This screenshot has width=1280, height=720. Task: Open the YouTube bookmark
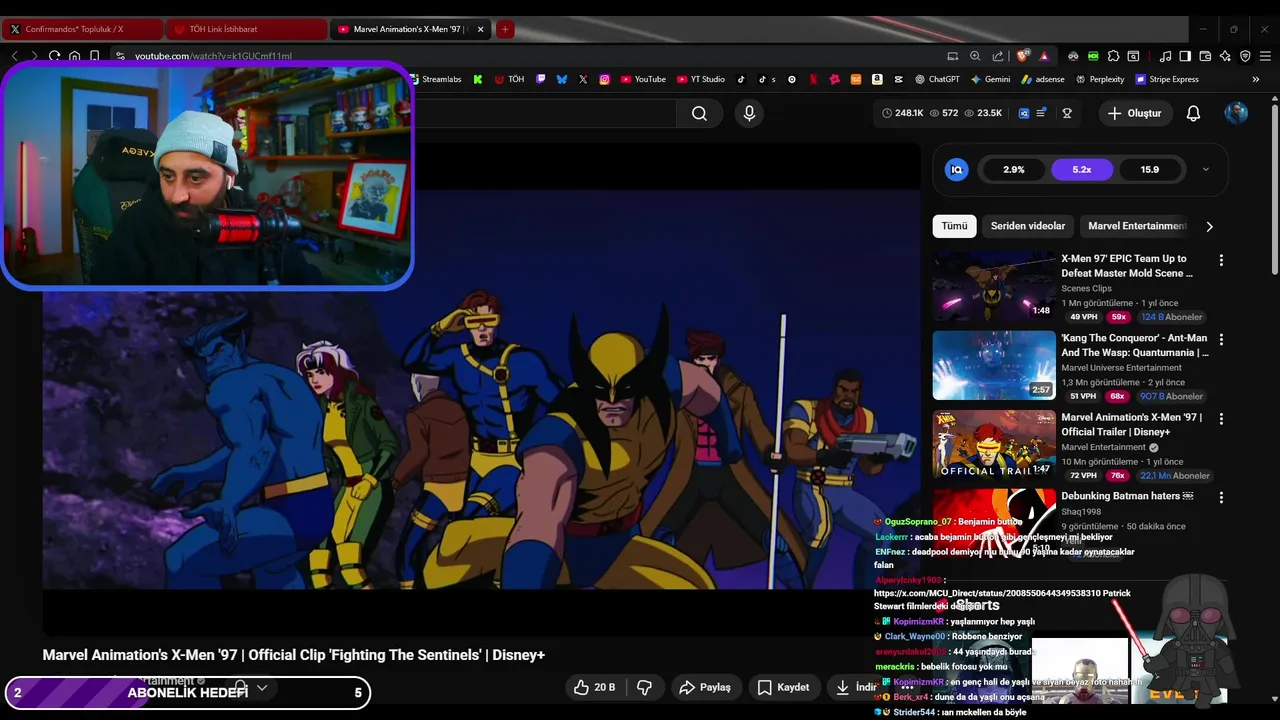click(643, 79)
